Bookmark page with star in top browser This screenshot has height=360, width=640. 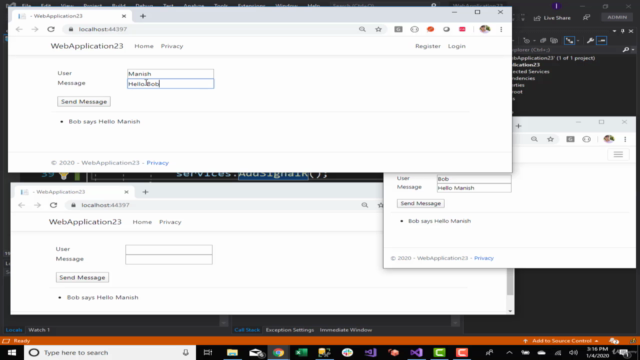tap(378, 29)
